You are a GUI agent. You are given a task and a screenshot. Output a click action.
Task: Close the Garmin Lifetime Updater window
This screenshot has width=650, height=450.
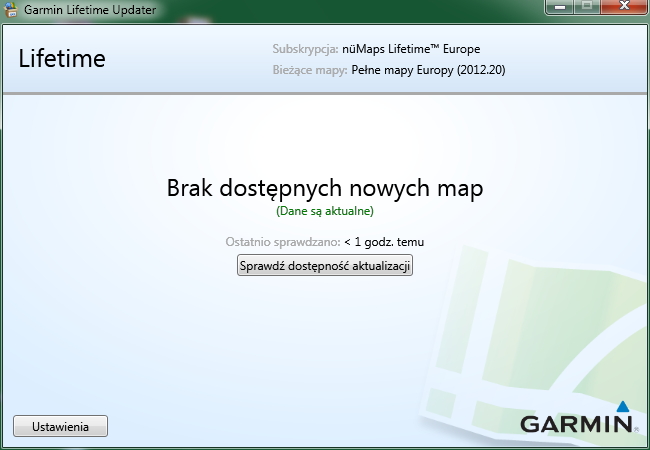pos(624,7)
